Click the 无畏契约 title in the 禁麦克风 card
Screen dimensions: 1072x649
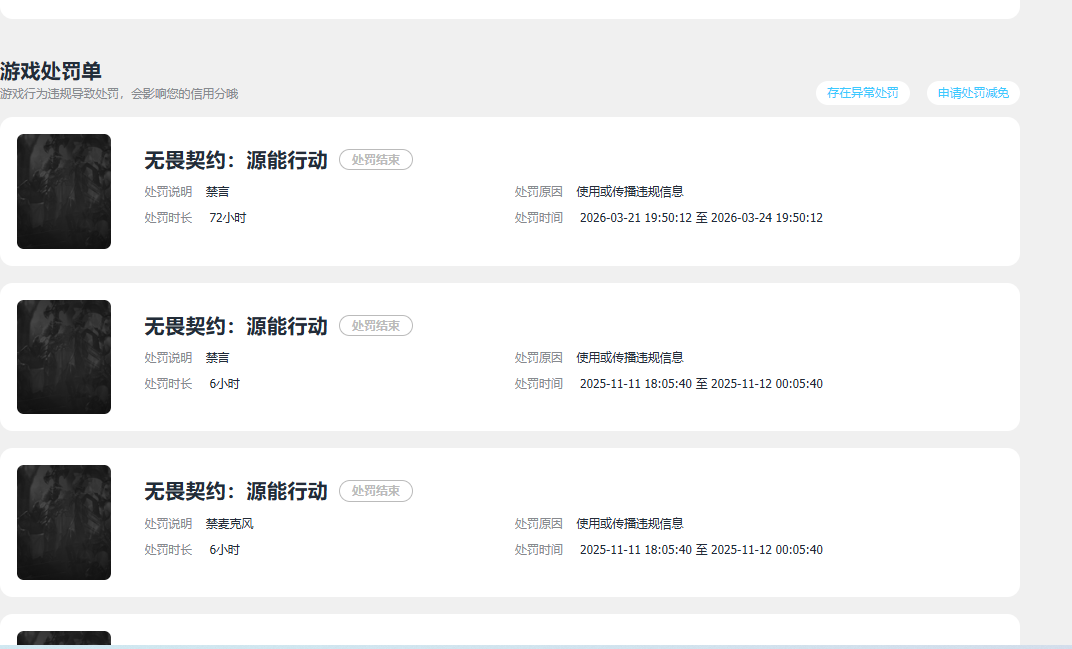236,491
